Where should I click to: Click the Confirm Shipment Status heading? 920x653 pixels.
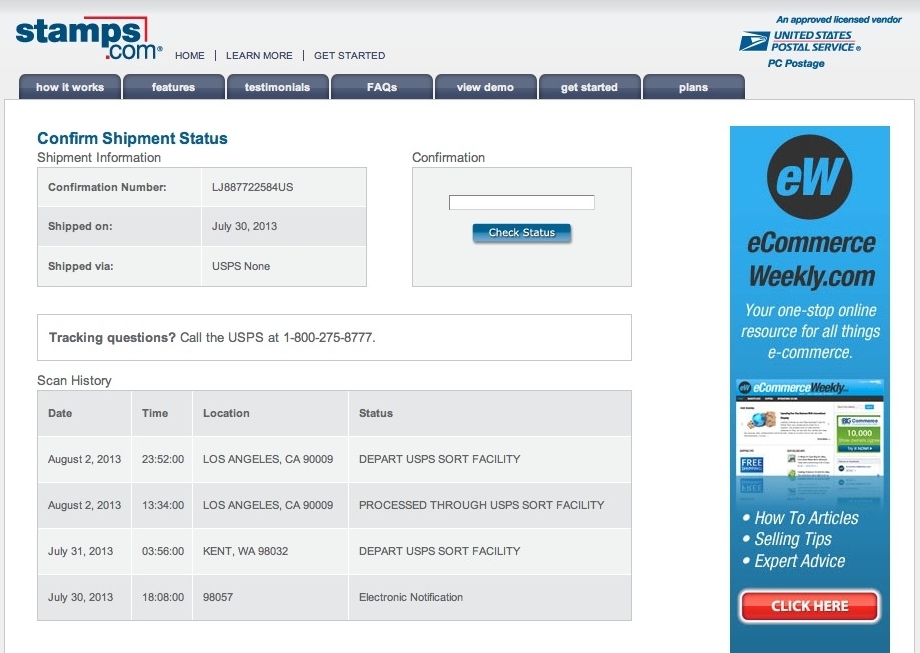tap(132, 138)
